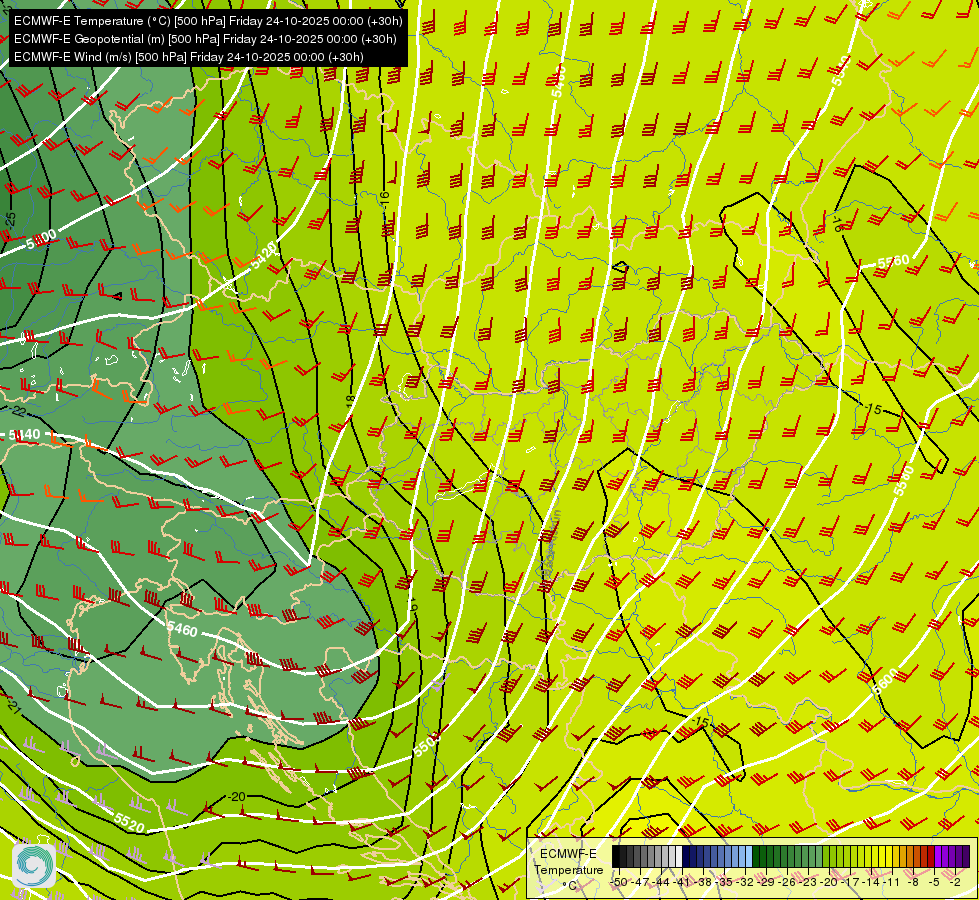This screenshot has height=900, width=979.
Task: Click legend scale value -50
Action: pos(619,882)
